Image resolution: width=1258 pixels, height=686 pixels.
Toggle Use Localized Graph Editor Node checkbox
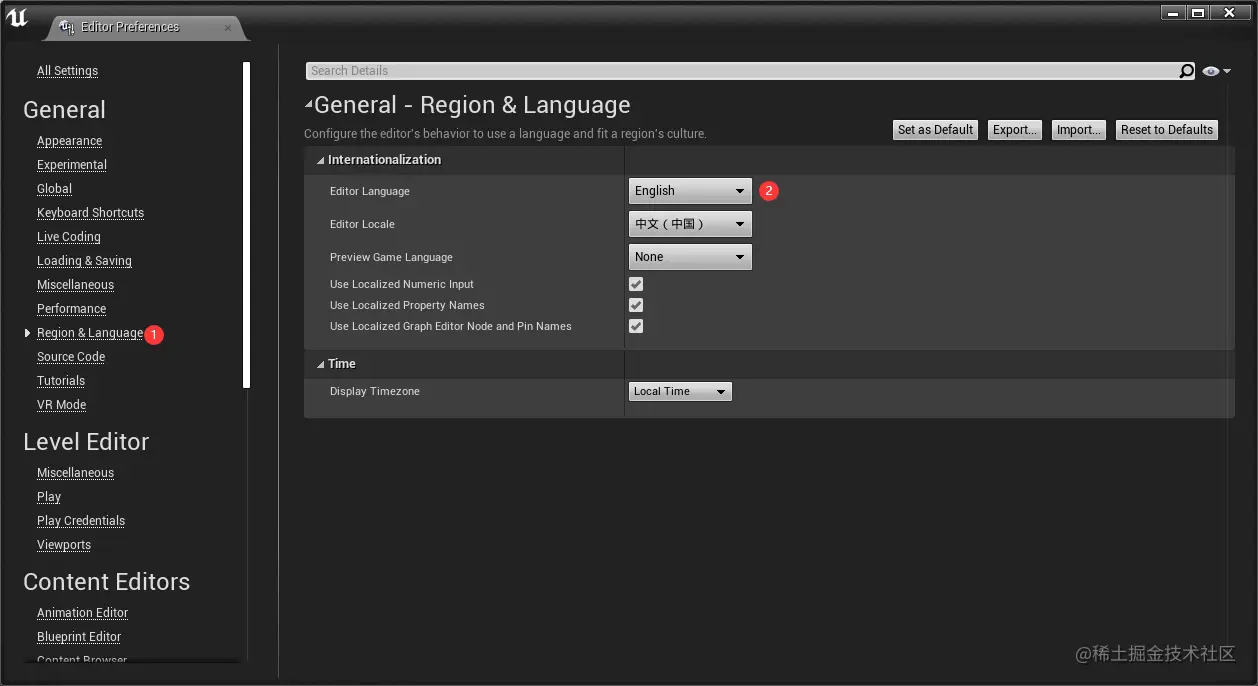tap(636, 327)
